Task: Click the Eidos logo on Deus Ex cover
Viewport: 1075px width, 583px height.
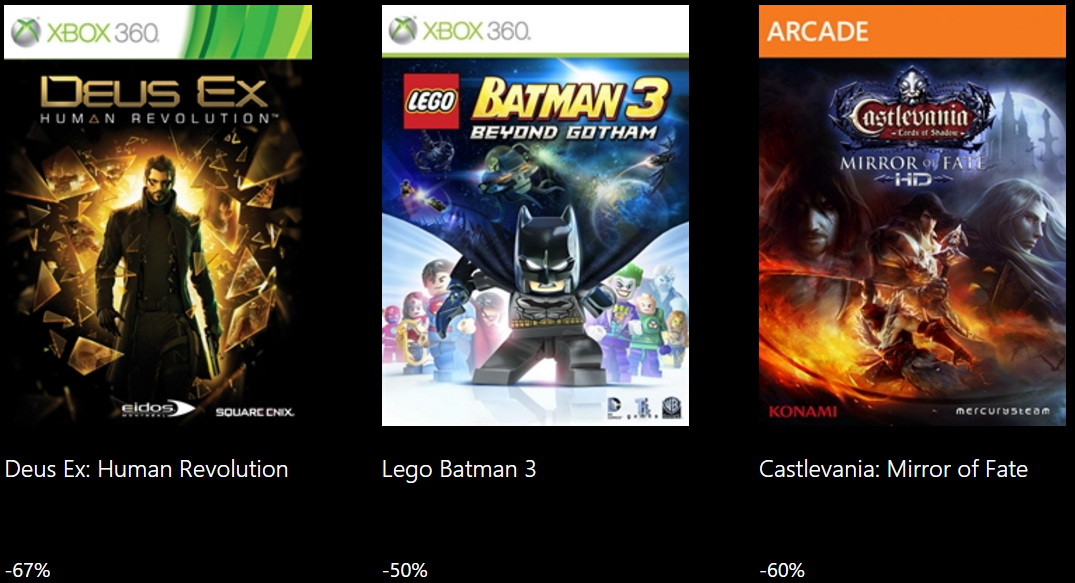Action: [x=158, y=409]
